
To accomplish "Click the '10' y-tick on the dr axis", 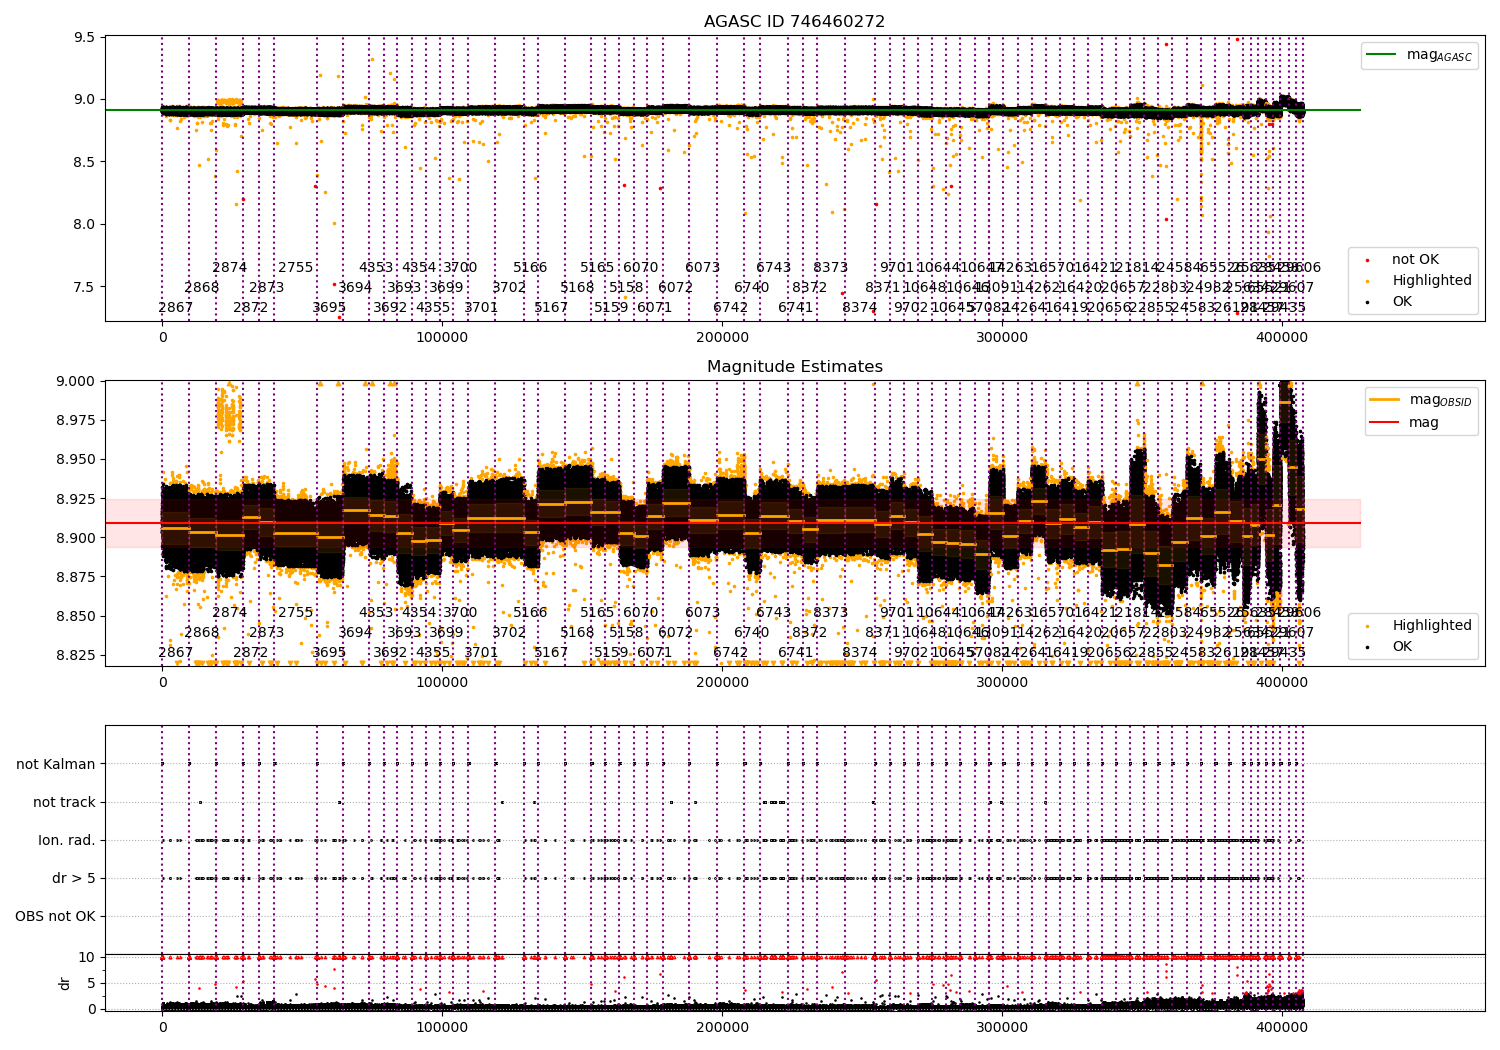I will point(87,957).
